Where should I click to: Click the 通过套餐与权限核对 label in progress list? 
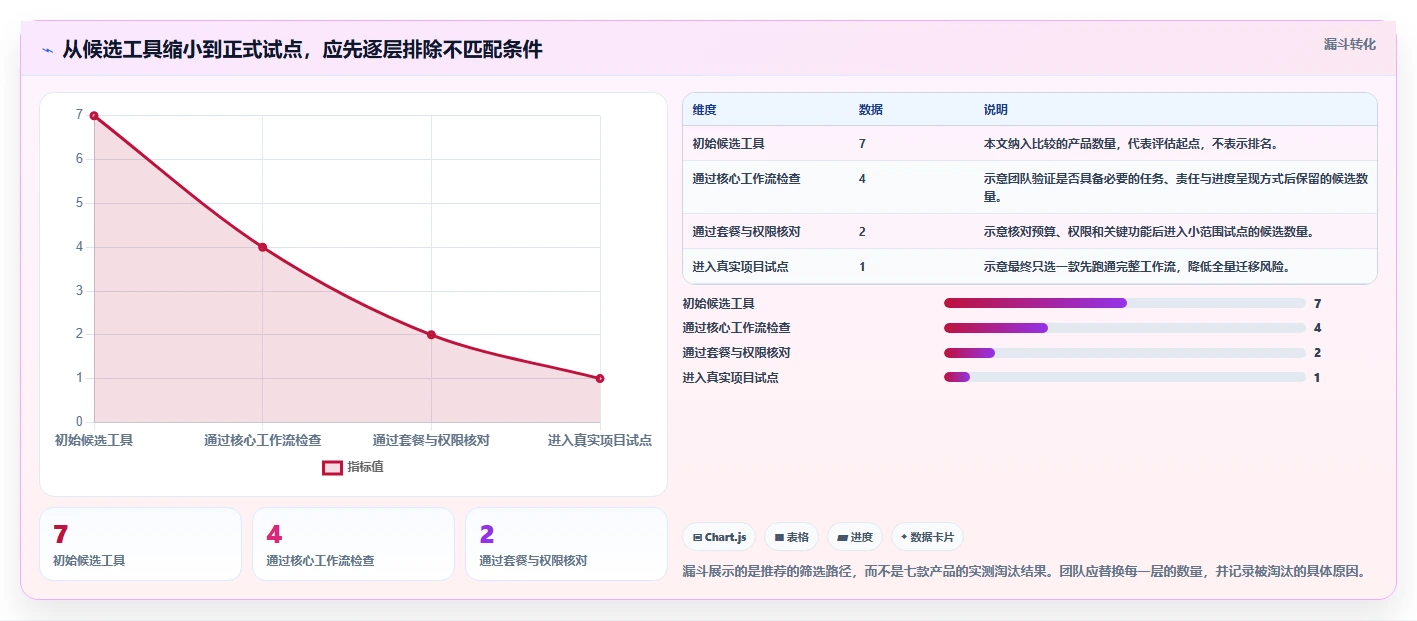[x=736, y=353]
